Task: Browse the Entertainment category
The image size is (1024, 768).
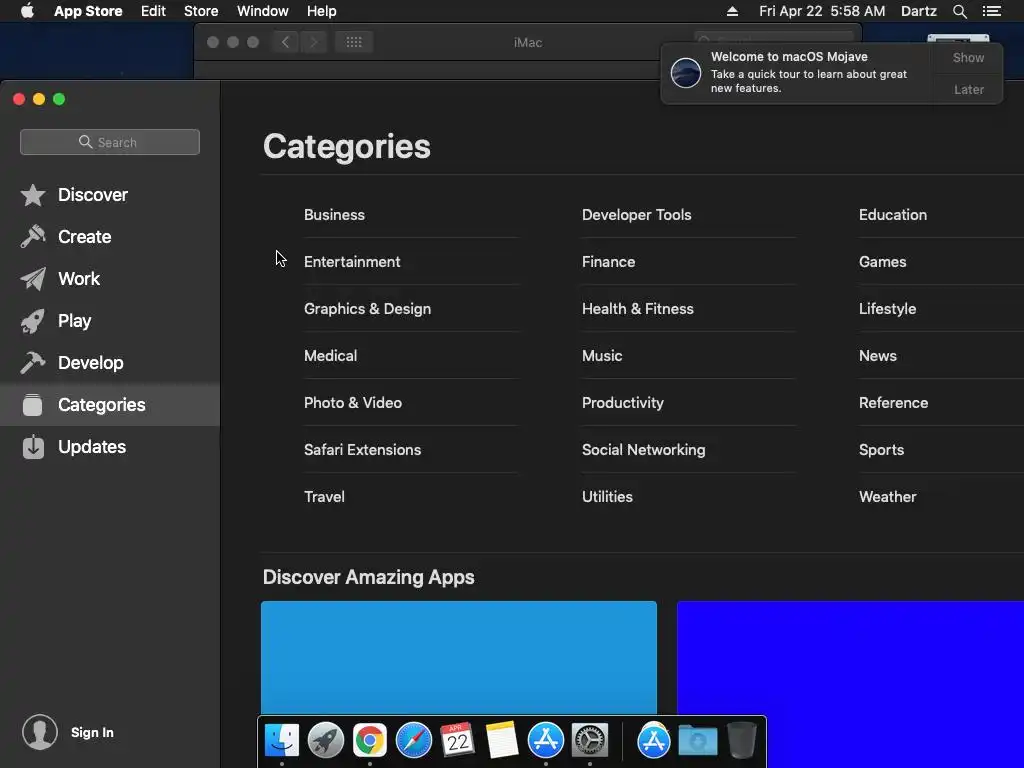Action: tap(352, 262)
